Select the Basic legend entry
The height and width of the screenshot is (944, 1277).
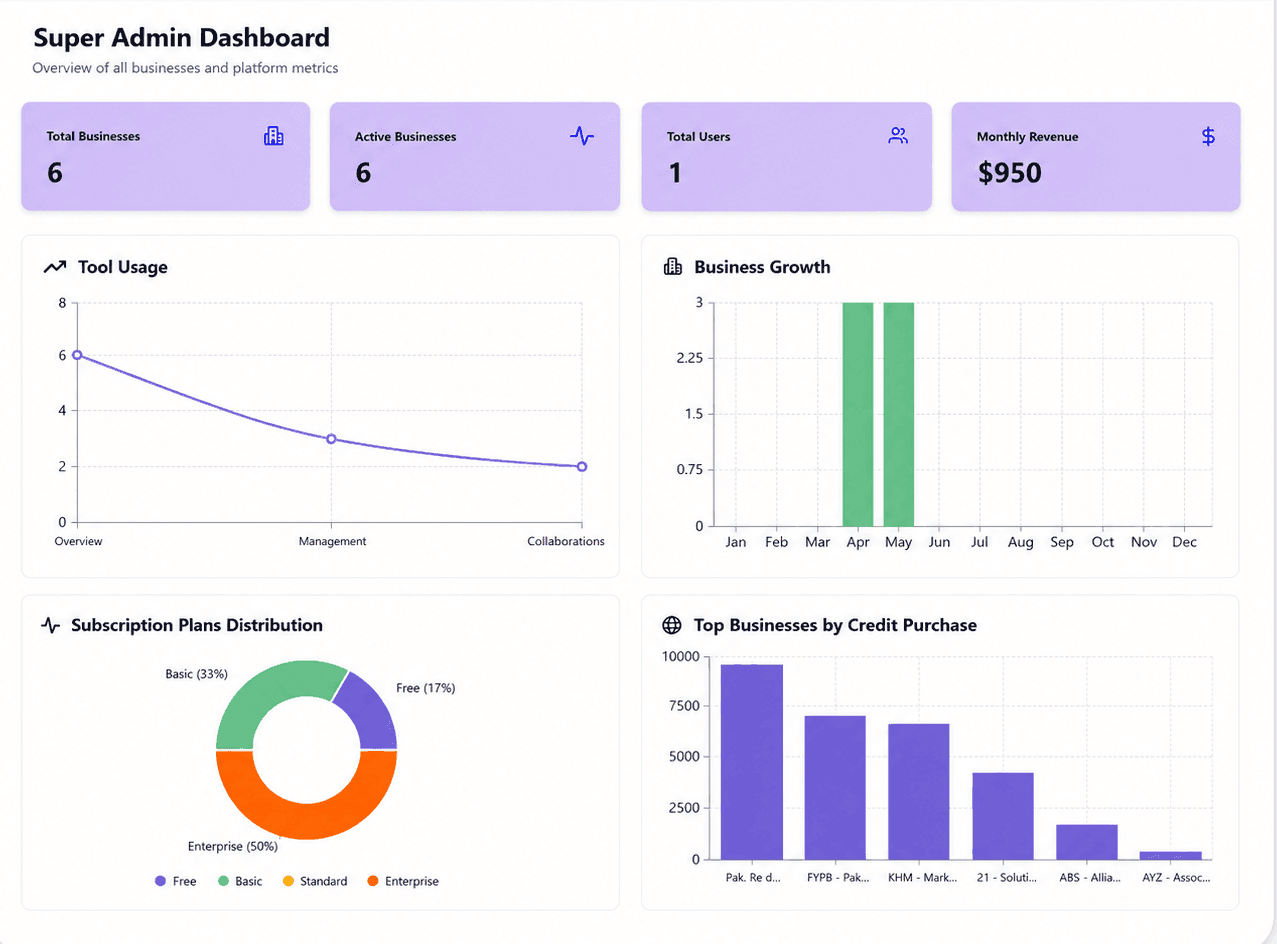tap(240, 881)
